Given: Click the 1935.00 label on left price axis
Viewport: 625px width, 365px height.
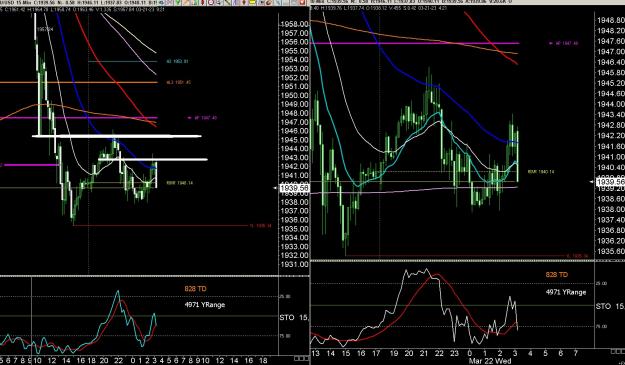Looking at the screenshot, I should pyautogui.click(x=295, y=229).
